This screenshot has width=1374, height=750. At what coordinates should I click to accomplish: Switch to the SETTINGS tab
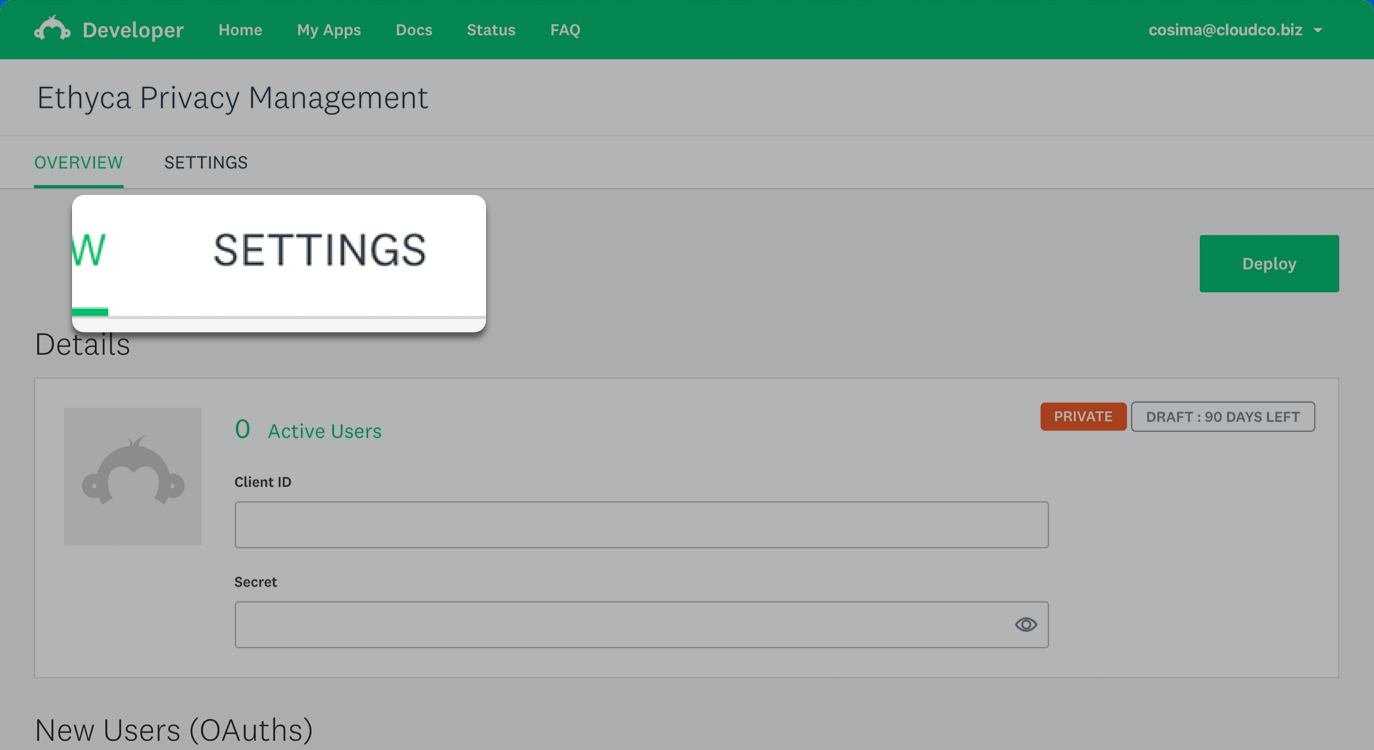(206, 162)
